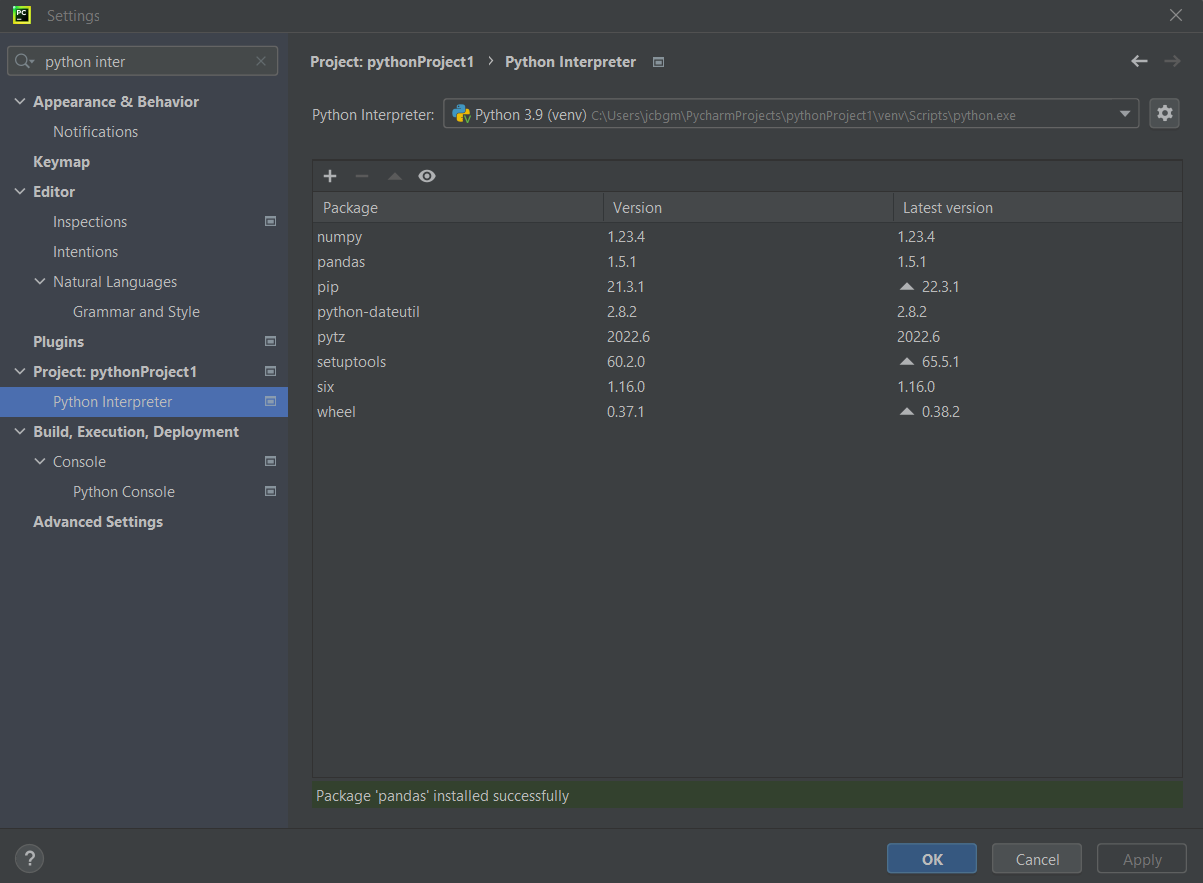
Task: Close the Settings dialog window
Action: [x=1175, y=15]
